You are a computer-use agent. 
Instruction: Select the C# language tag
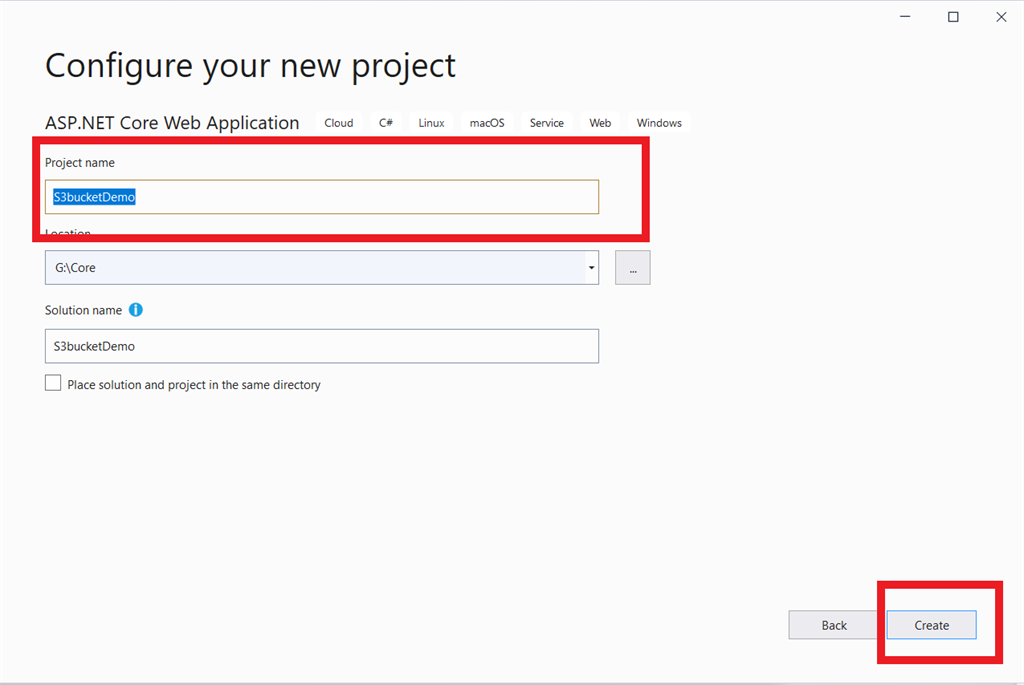(386, 122)
